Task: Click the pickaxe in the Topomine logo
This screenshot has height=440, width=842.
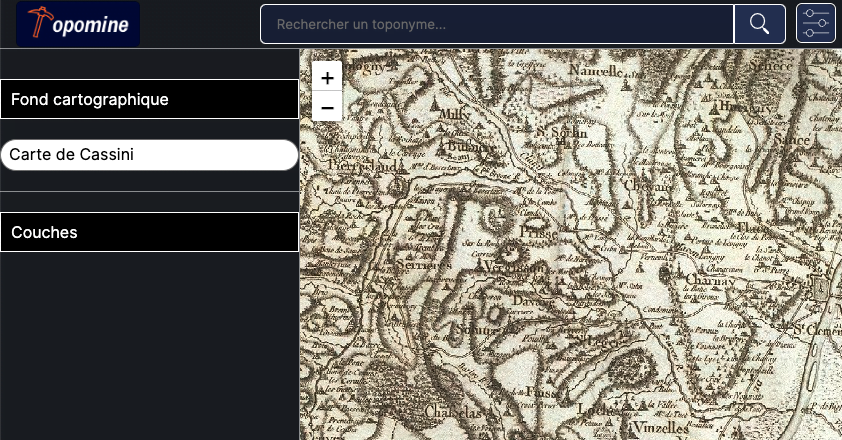Action: click(x=40, y=22)
